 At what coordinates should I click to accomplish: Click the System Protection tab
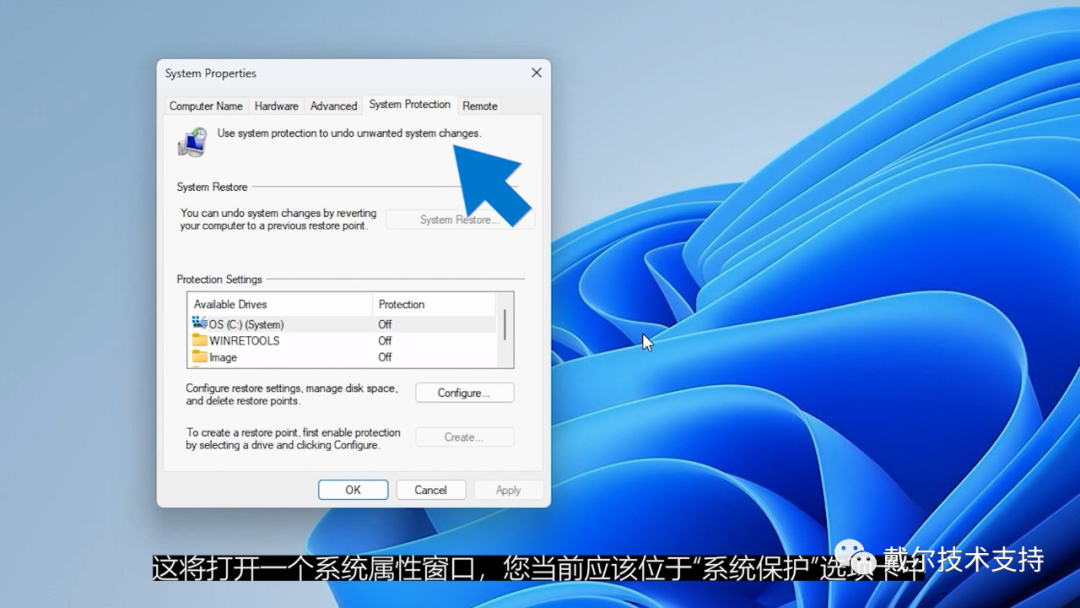(410, 105)
